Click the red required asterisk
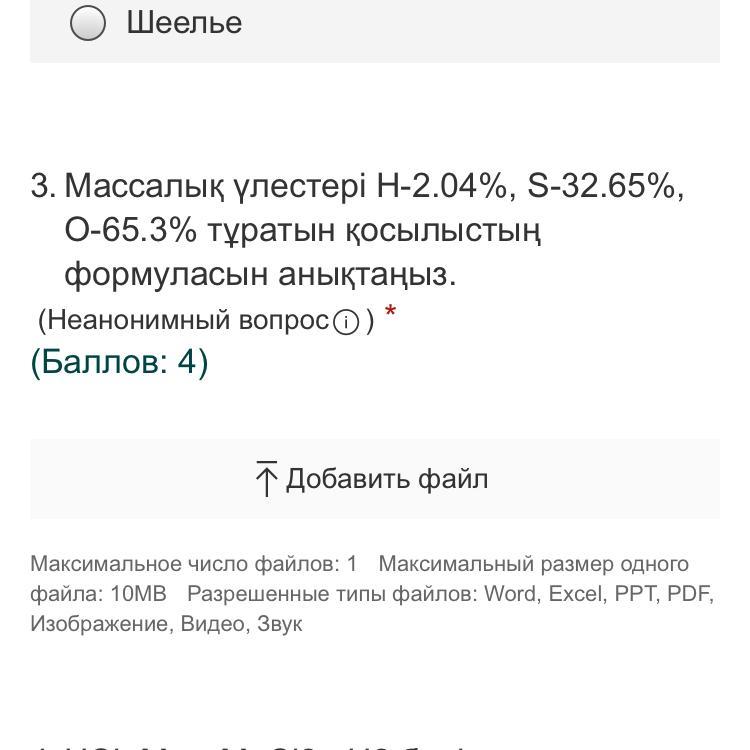The height and width of the screenshot is (750, 750). tap(390, 311)
